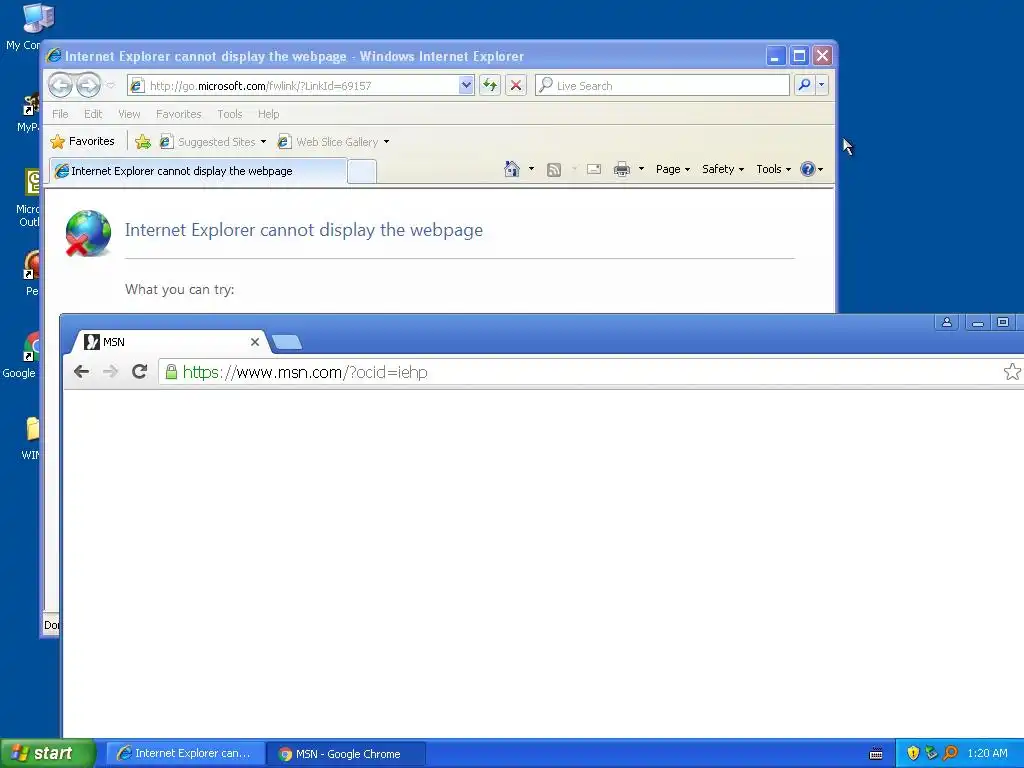Click the Help question mark icon
Screen dimensions: 1024x768
pyautogui.click(x=808, y=169)
